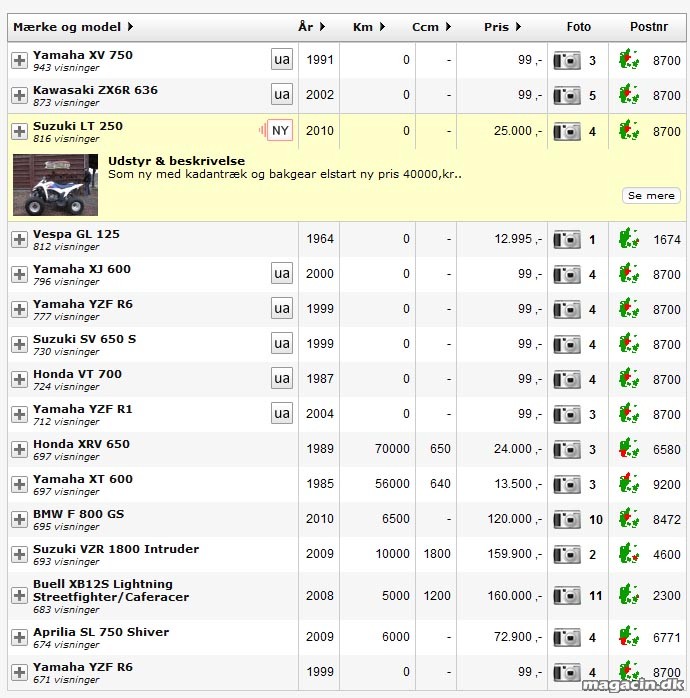
Task: Expand the Vespa GL 125 row
Action: click(19, 239)
